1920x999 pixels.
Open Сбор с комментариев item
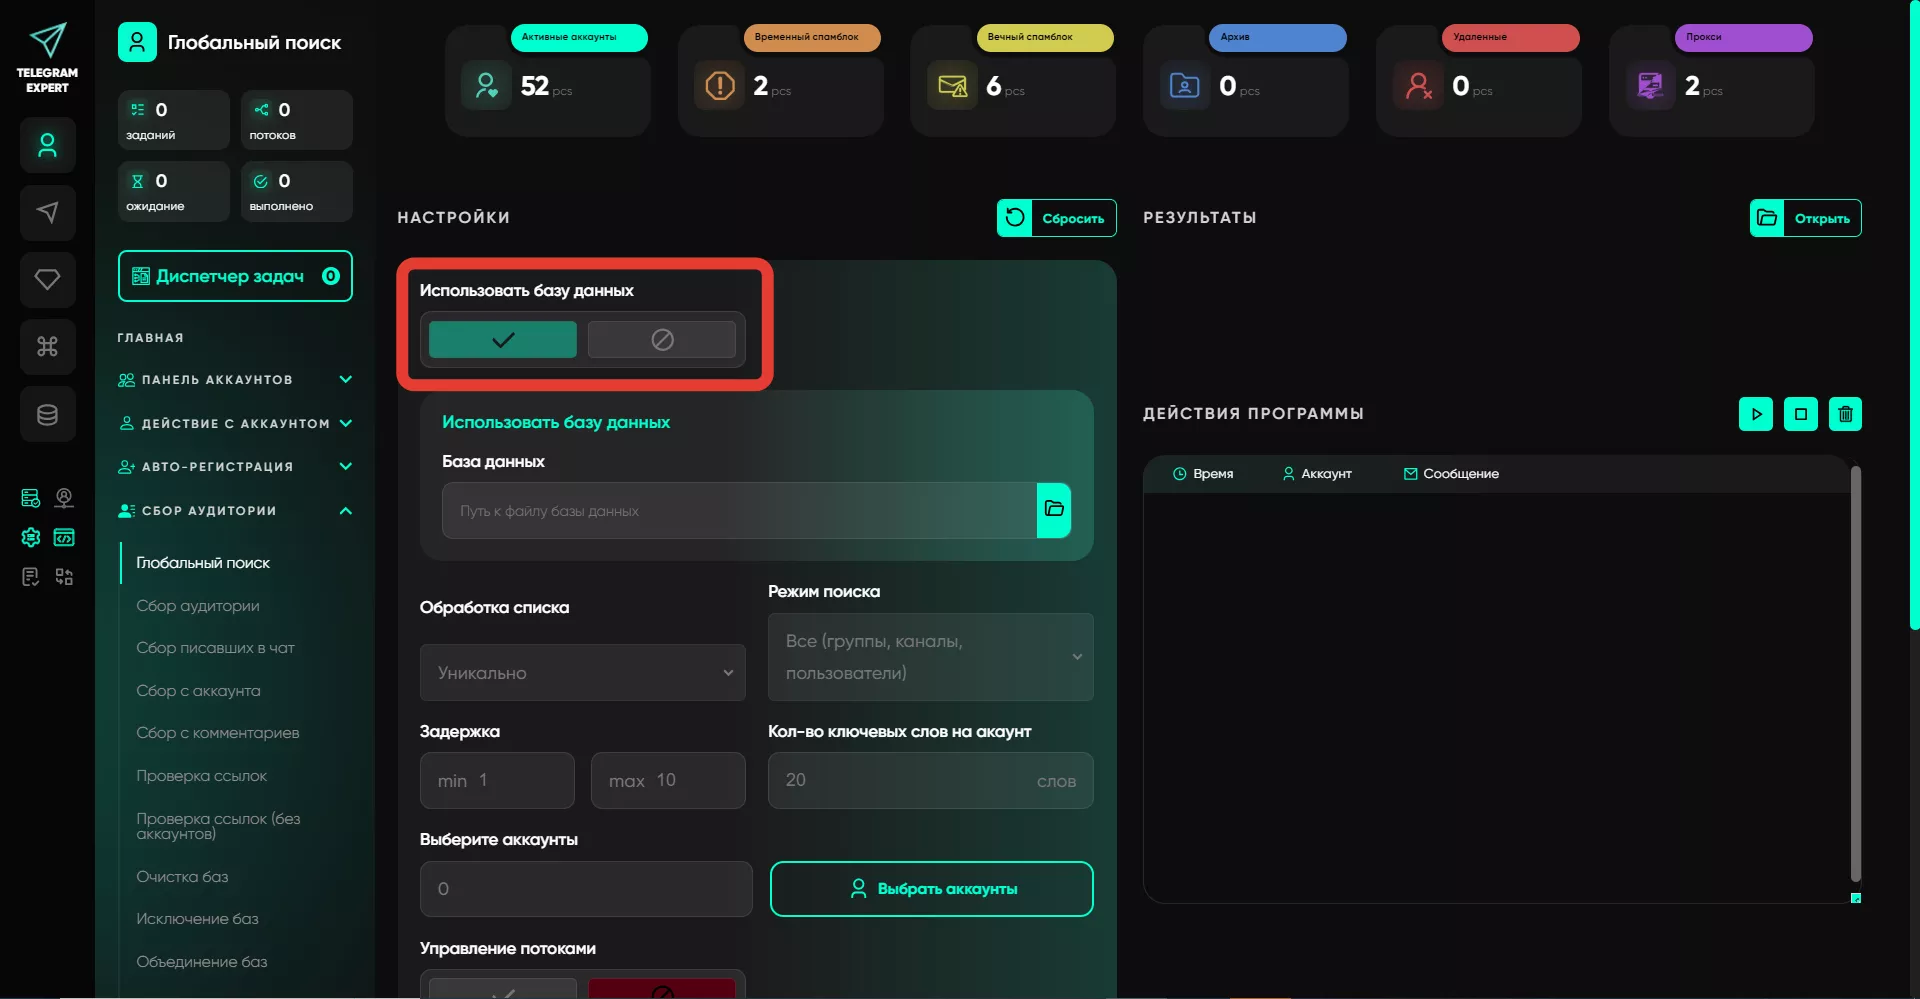click(x=218, y=733)
